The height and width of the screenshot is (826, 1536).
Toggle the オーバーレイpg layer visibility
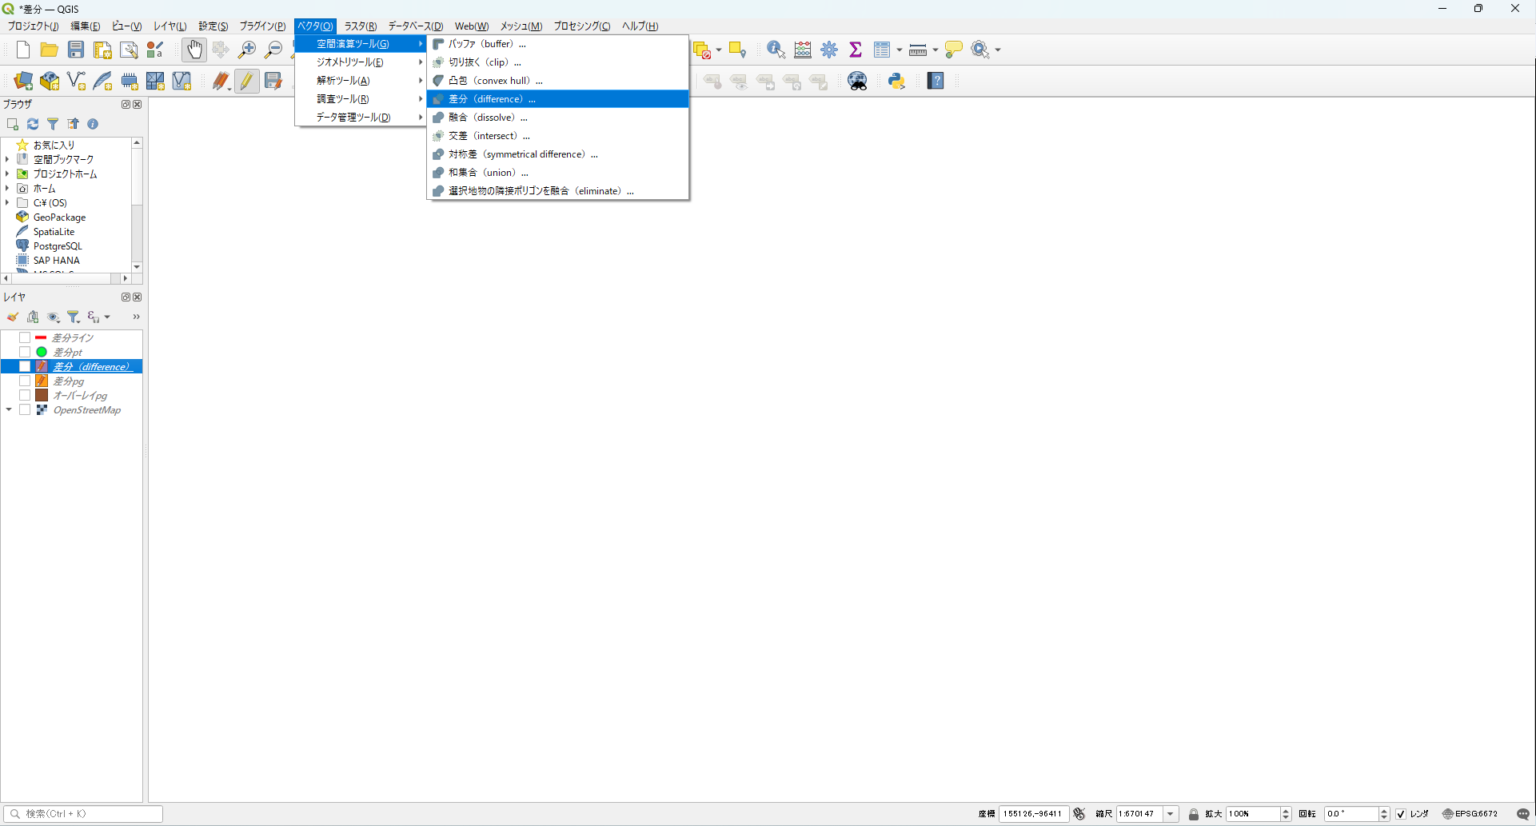point(25,396)
